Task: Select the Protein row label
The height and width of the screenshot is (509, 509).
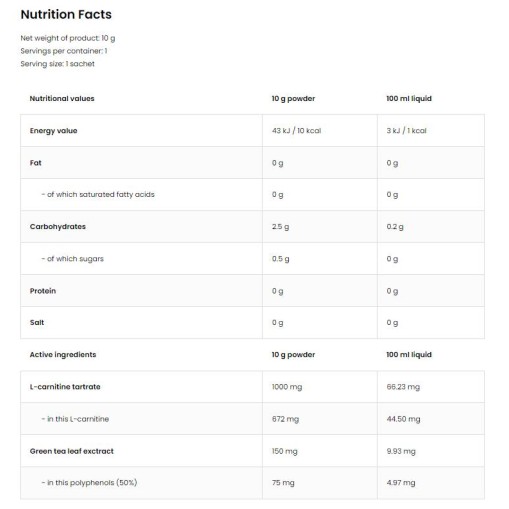Action: click(43, 291)
